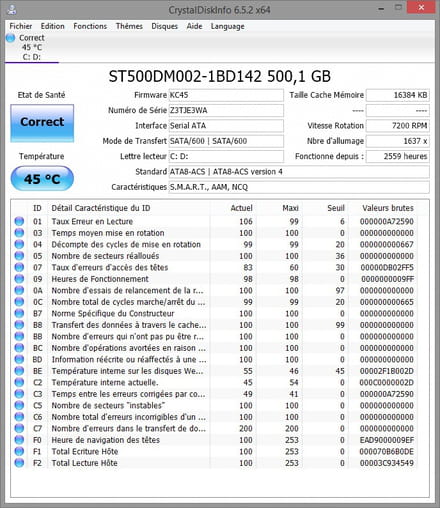Select the C: D: disk tab
This screenshot has height=508, width=440.
point(32,48)
